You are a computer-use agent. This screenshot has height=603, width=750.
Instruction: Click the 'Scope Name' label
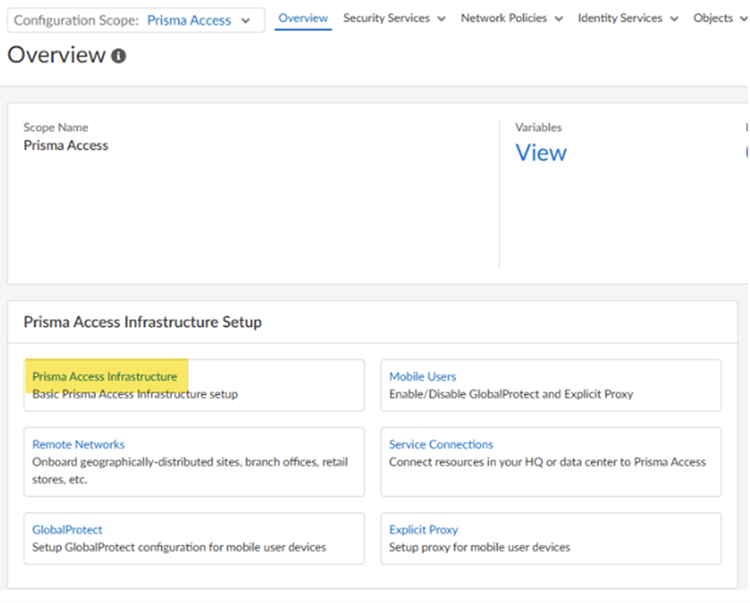point(55,128)
